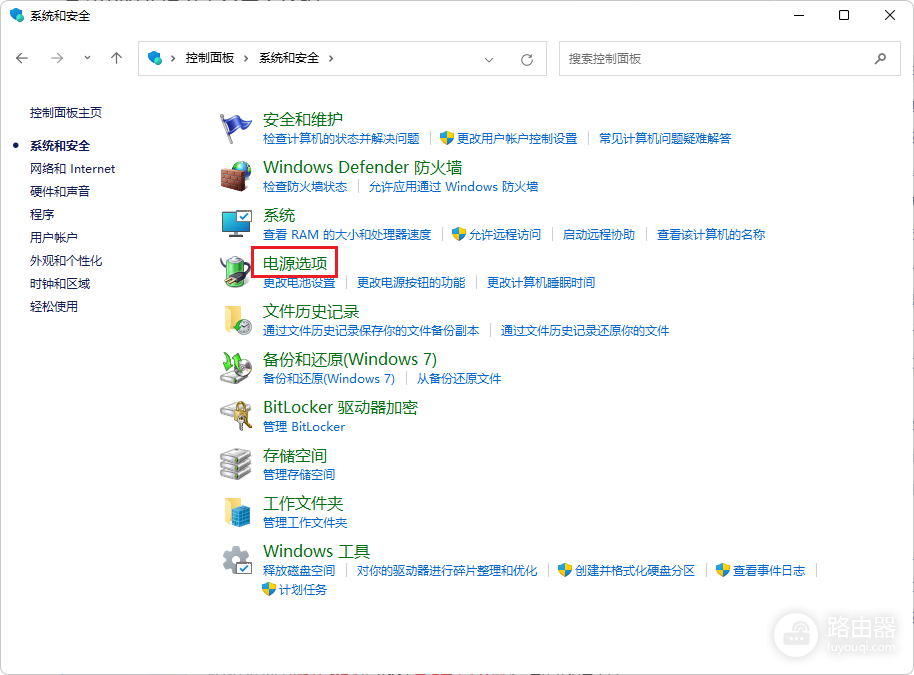Viewport: 914px width, 675px height.
Task: Refresh the control panel view
Action: pyautogui.click(x=527, y=59)
